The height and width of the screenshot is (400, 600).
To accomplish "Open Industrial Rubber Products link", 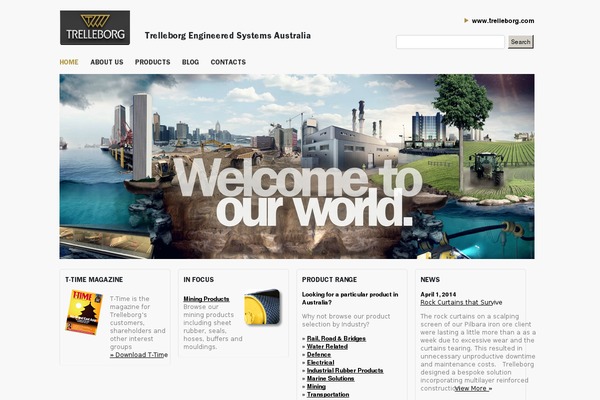I will (x=345, y=371).
